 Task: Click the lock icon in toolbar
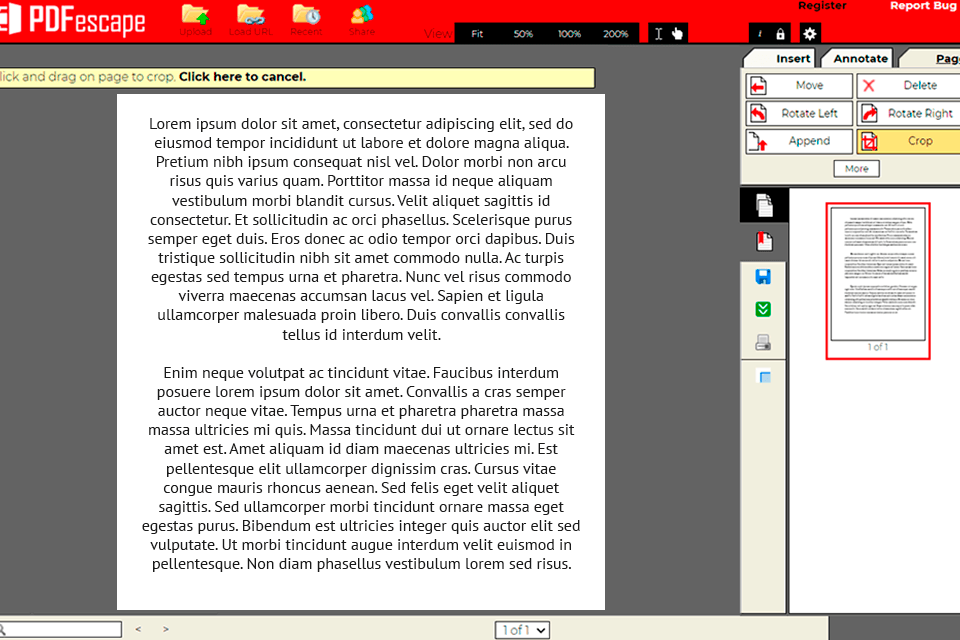click(780, 34)
